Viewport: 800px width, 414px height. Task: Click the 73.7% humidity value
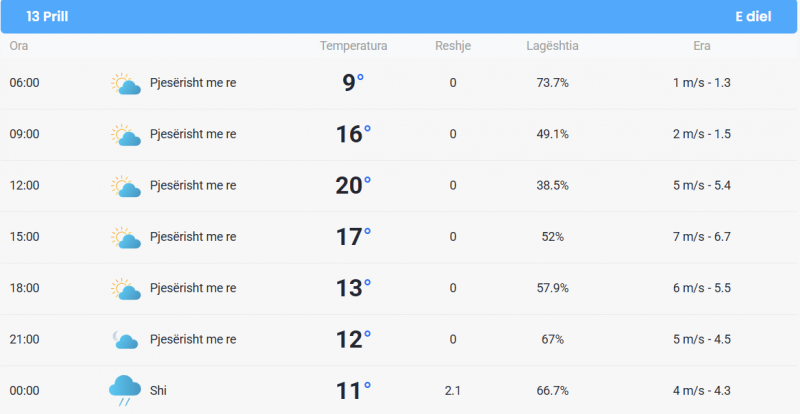coord(553,83)
